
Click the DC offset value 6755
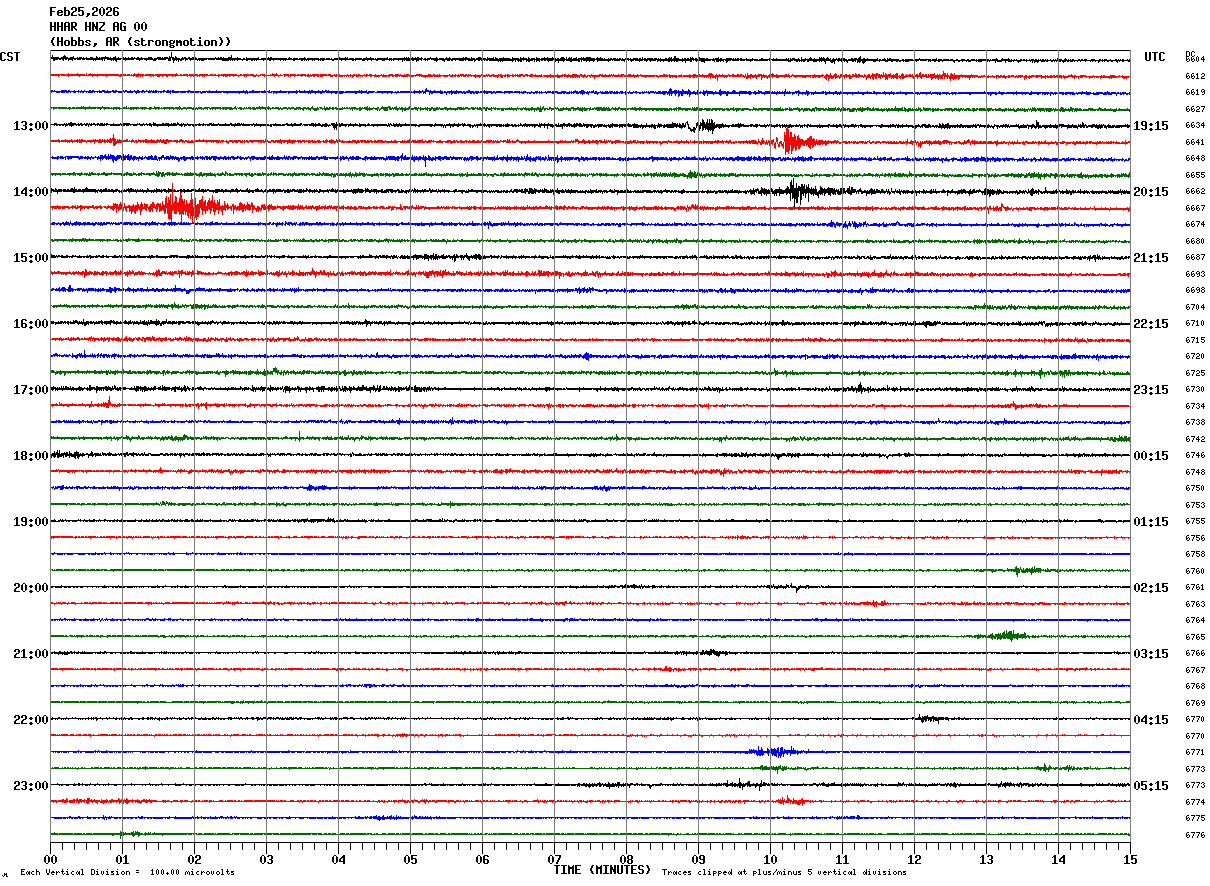click(x=1195, y=522)
